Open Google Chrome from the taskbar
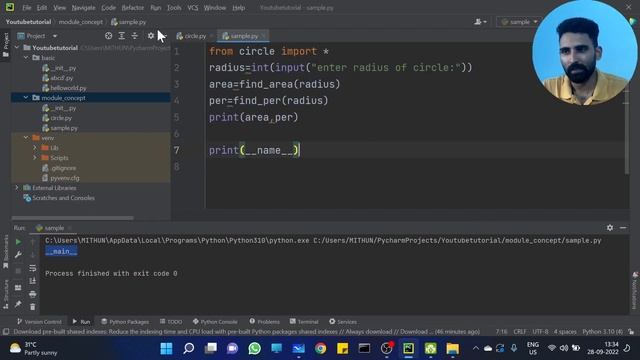The height and width of the screenshot is (360, 640). point(320,349)
